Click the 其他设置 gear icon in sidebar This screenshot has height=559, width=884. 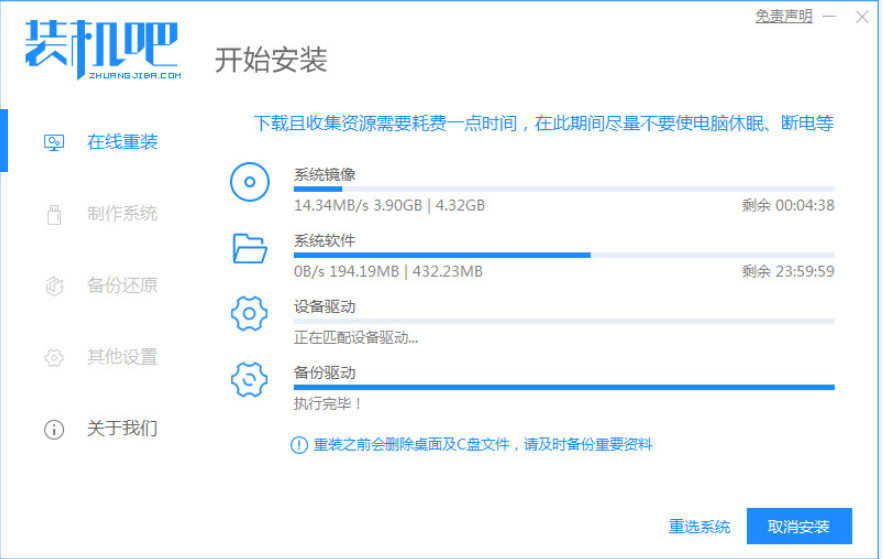pyautogui.click(x=54, y=357)
